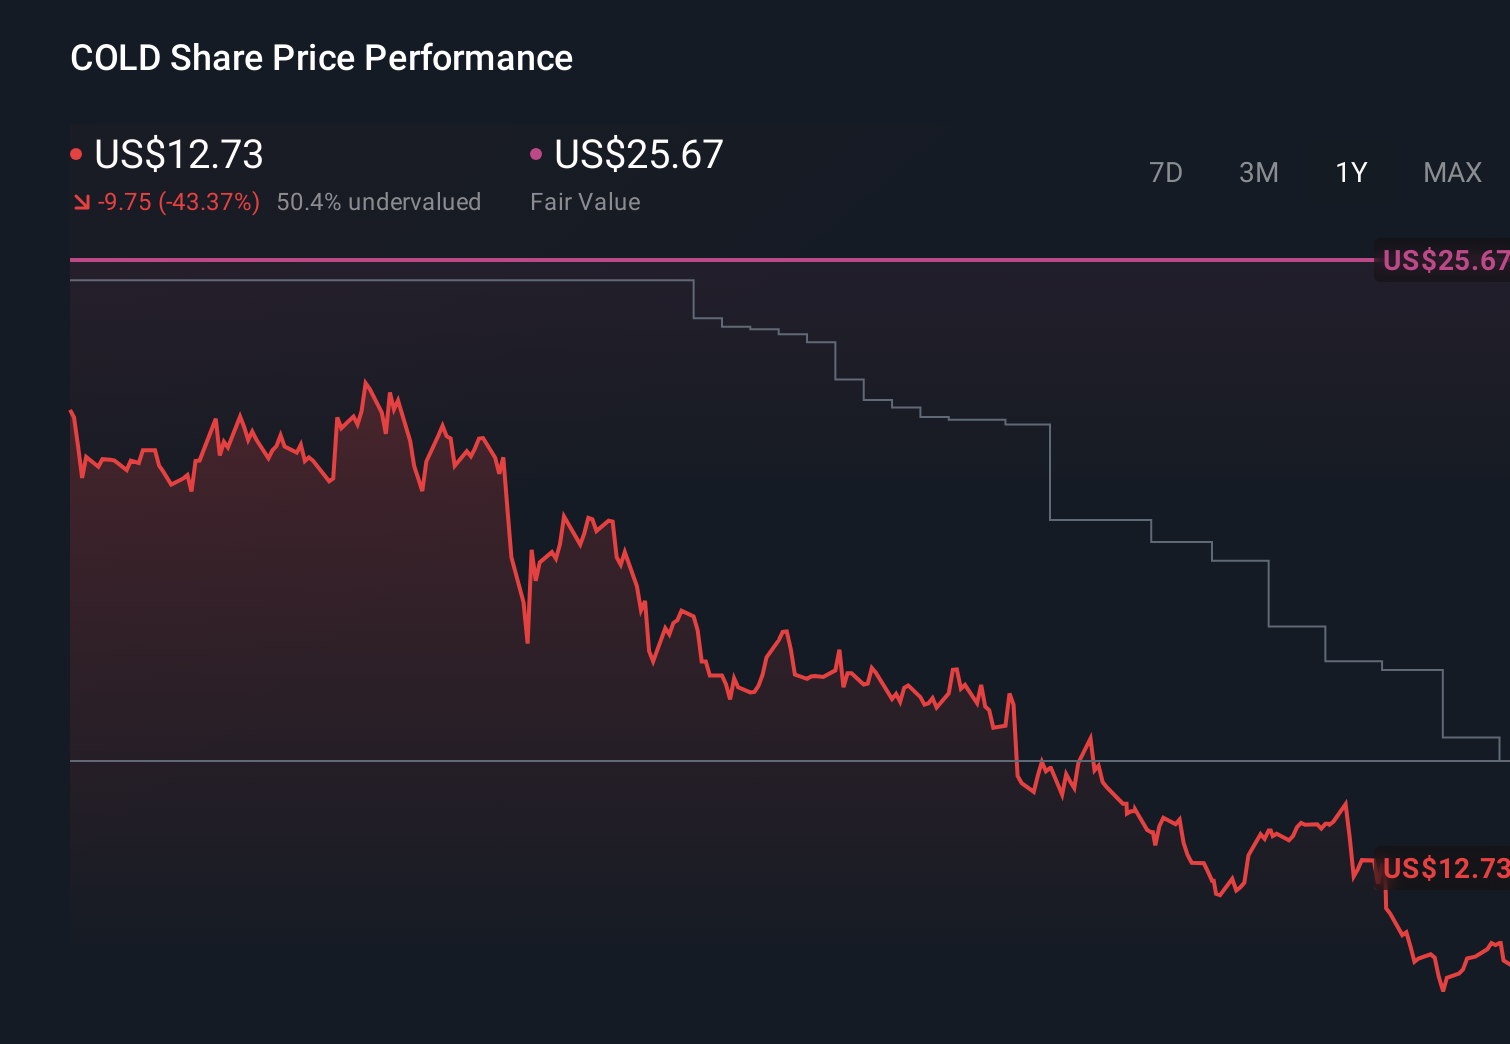Click the red downward arrow change indicator
Image resolution: width=1510 pixels, height=1044 pixels.
point(81,201)
